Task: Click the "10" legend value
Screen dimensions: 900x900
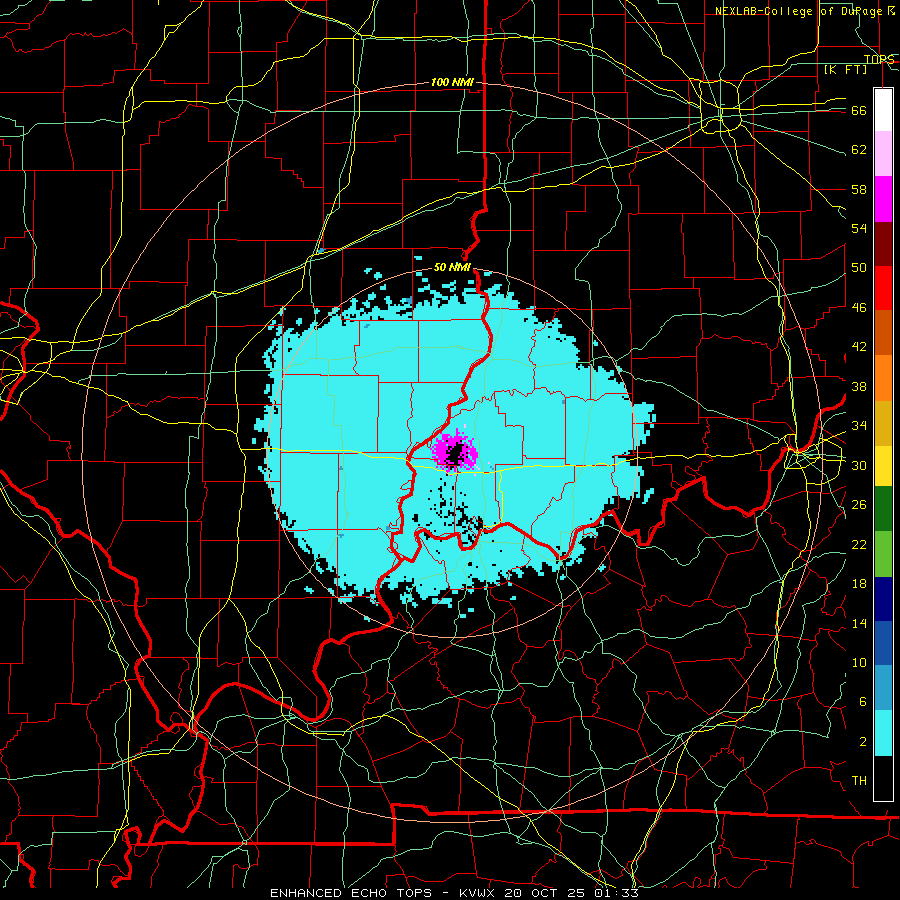Action: tap(859, 663)
